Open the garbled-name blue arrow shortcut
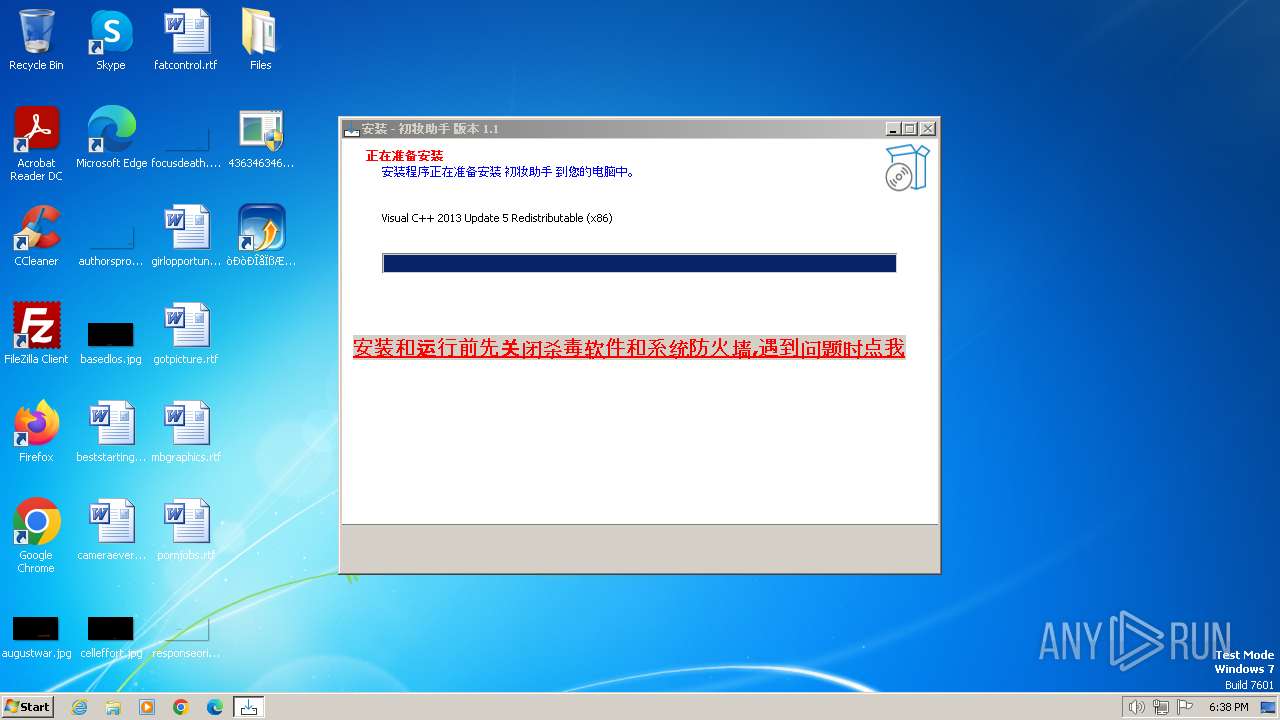1280x720 pixels. pyautogui.click(x=261, y=236)
